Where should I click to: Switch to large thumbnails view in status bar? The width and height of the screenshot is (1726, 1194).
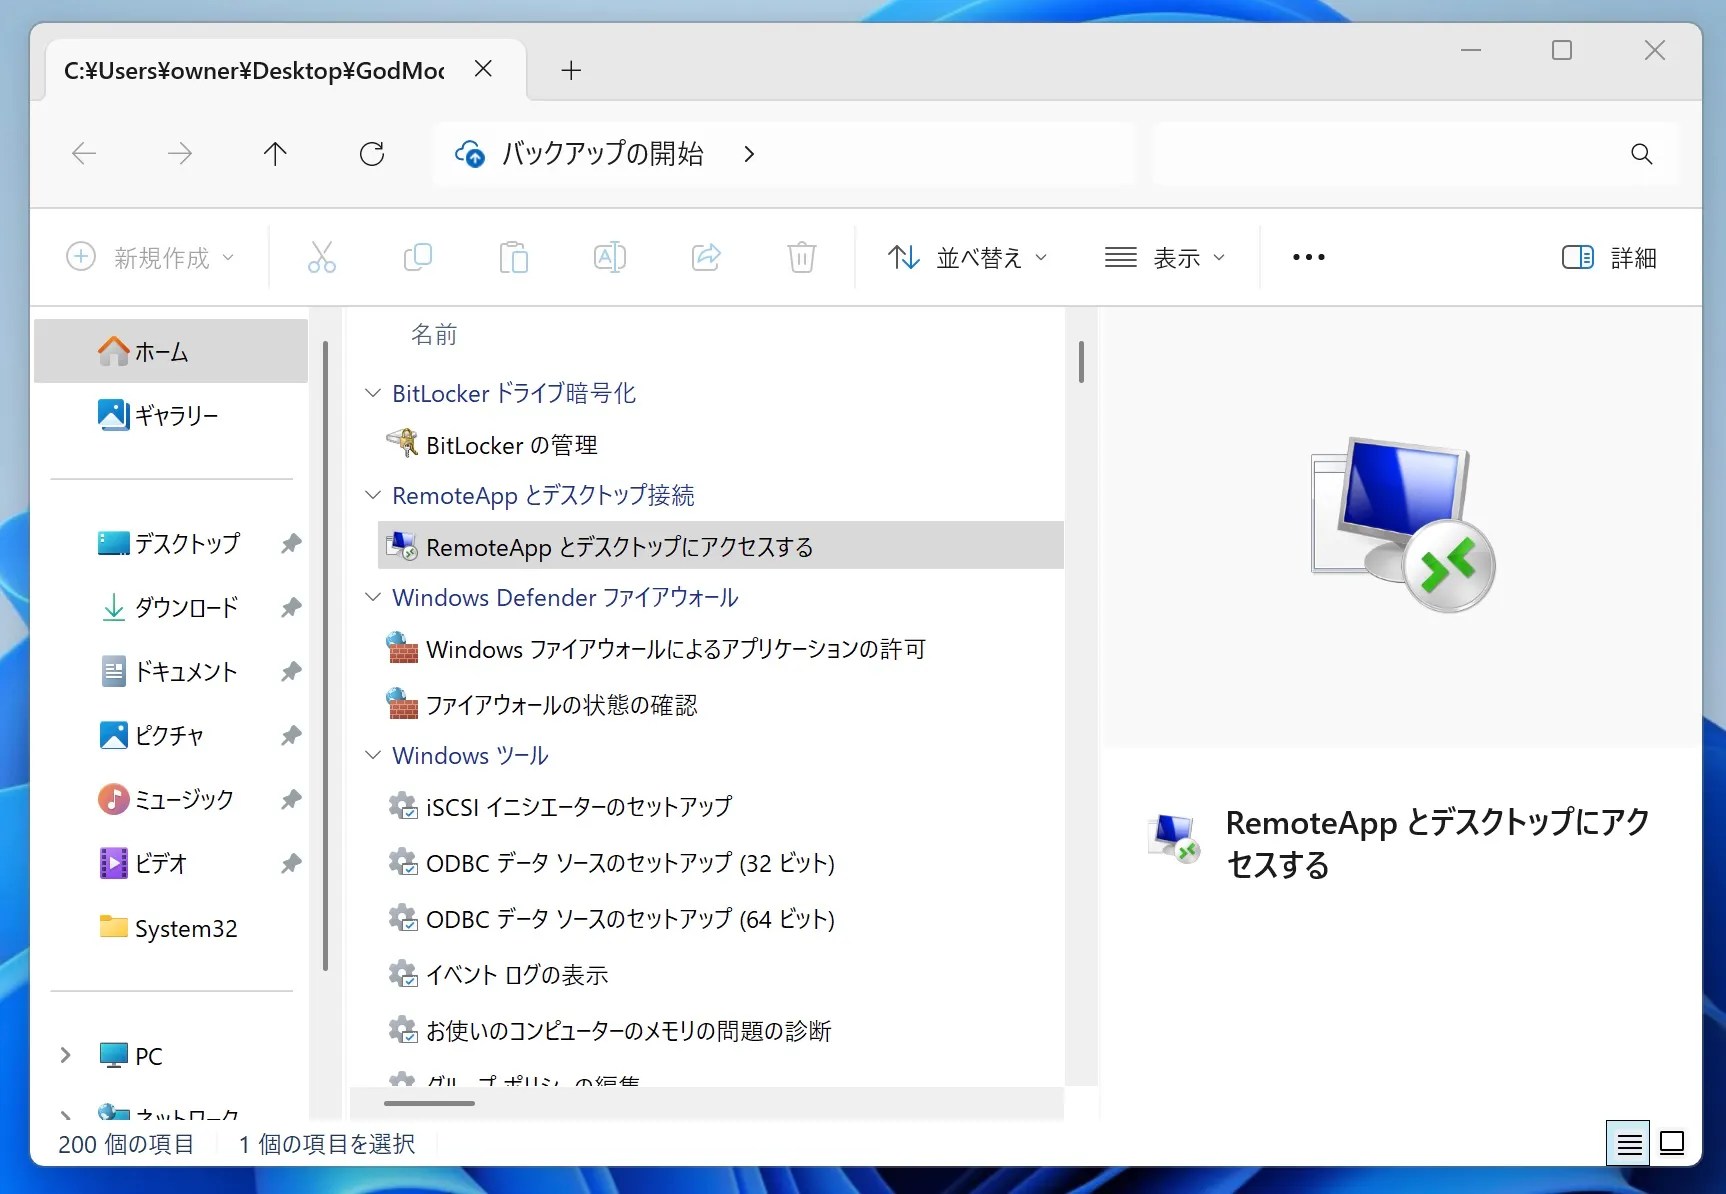(1672, 1143)
